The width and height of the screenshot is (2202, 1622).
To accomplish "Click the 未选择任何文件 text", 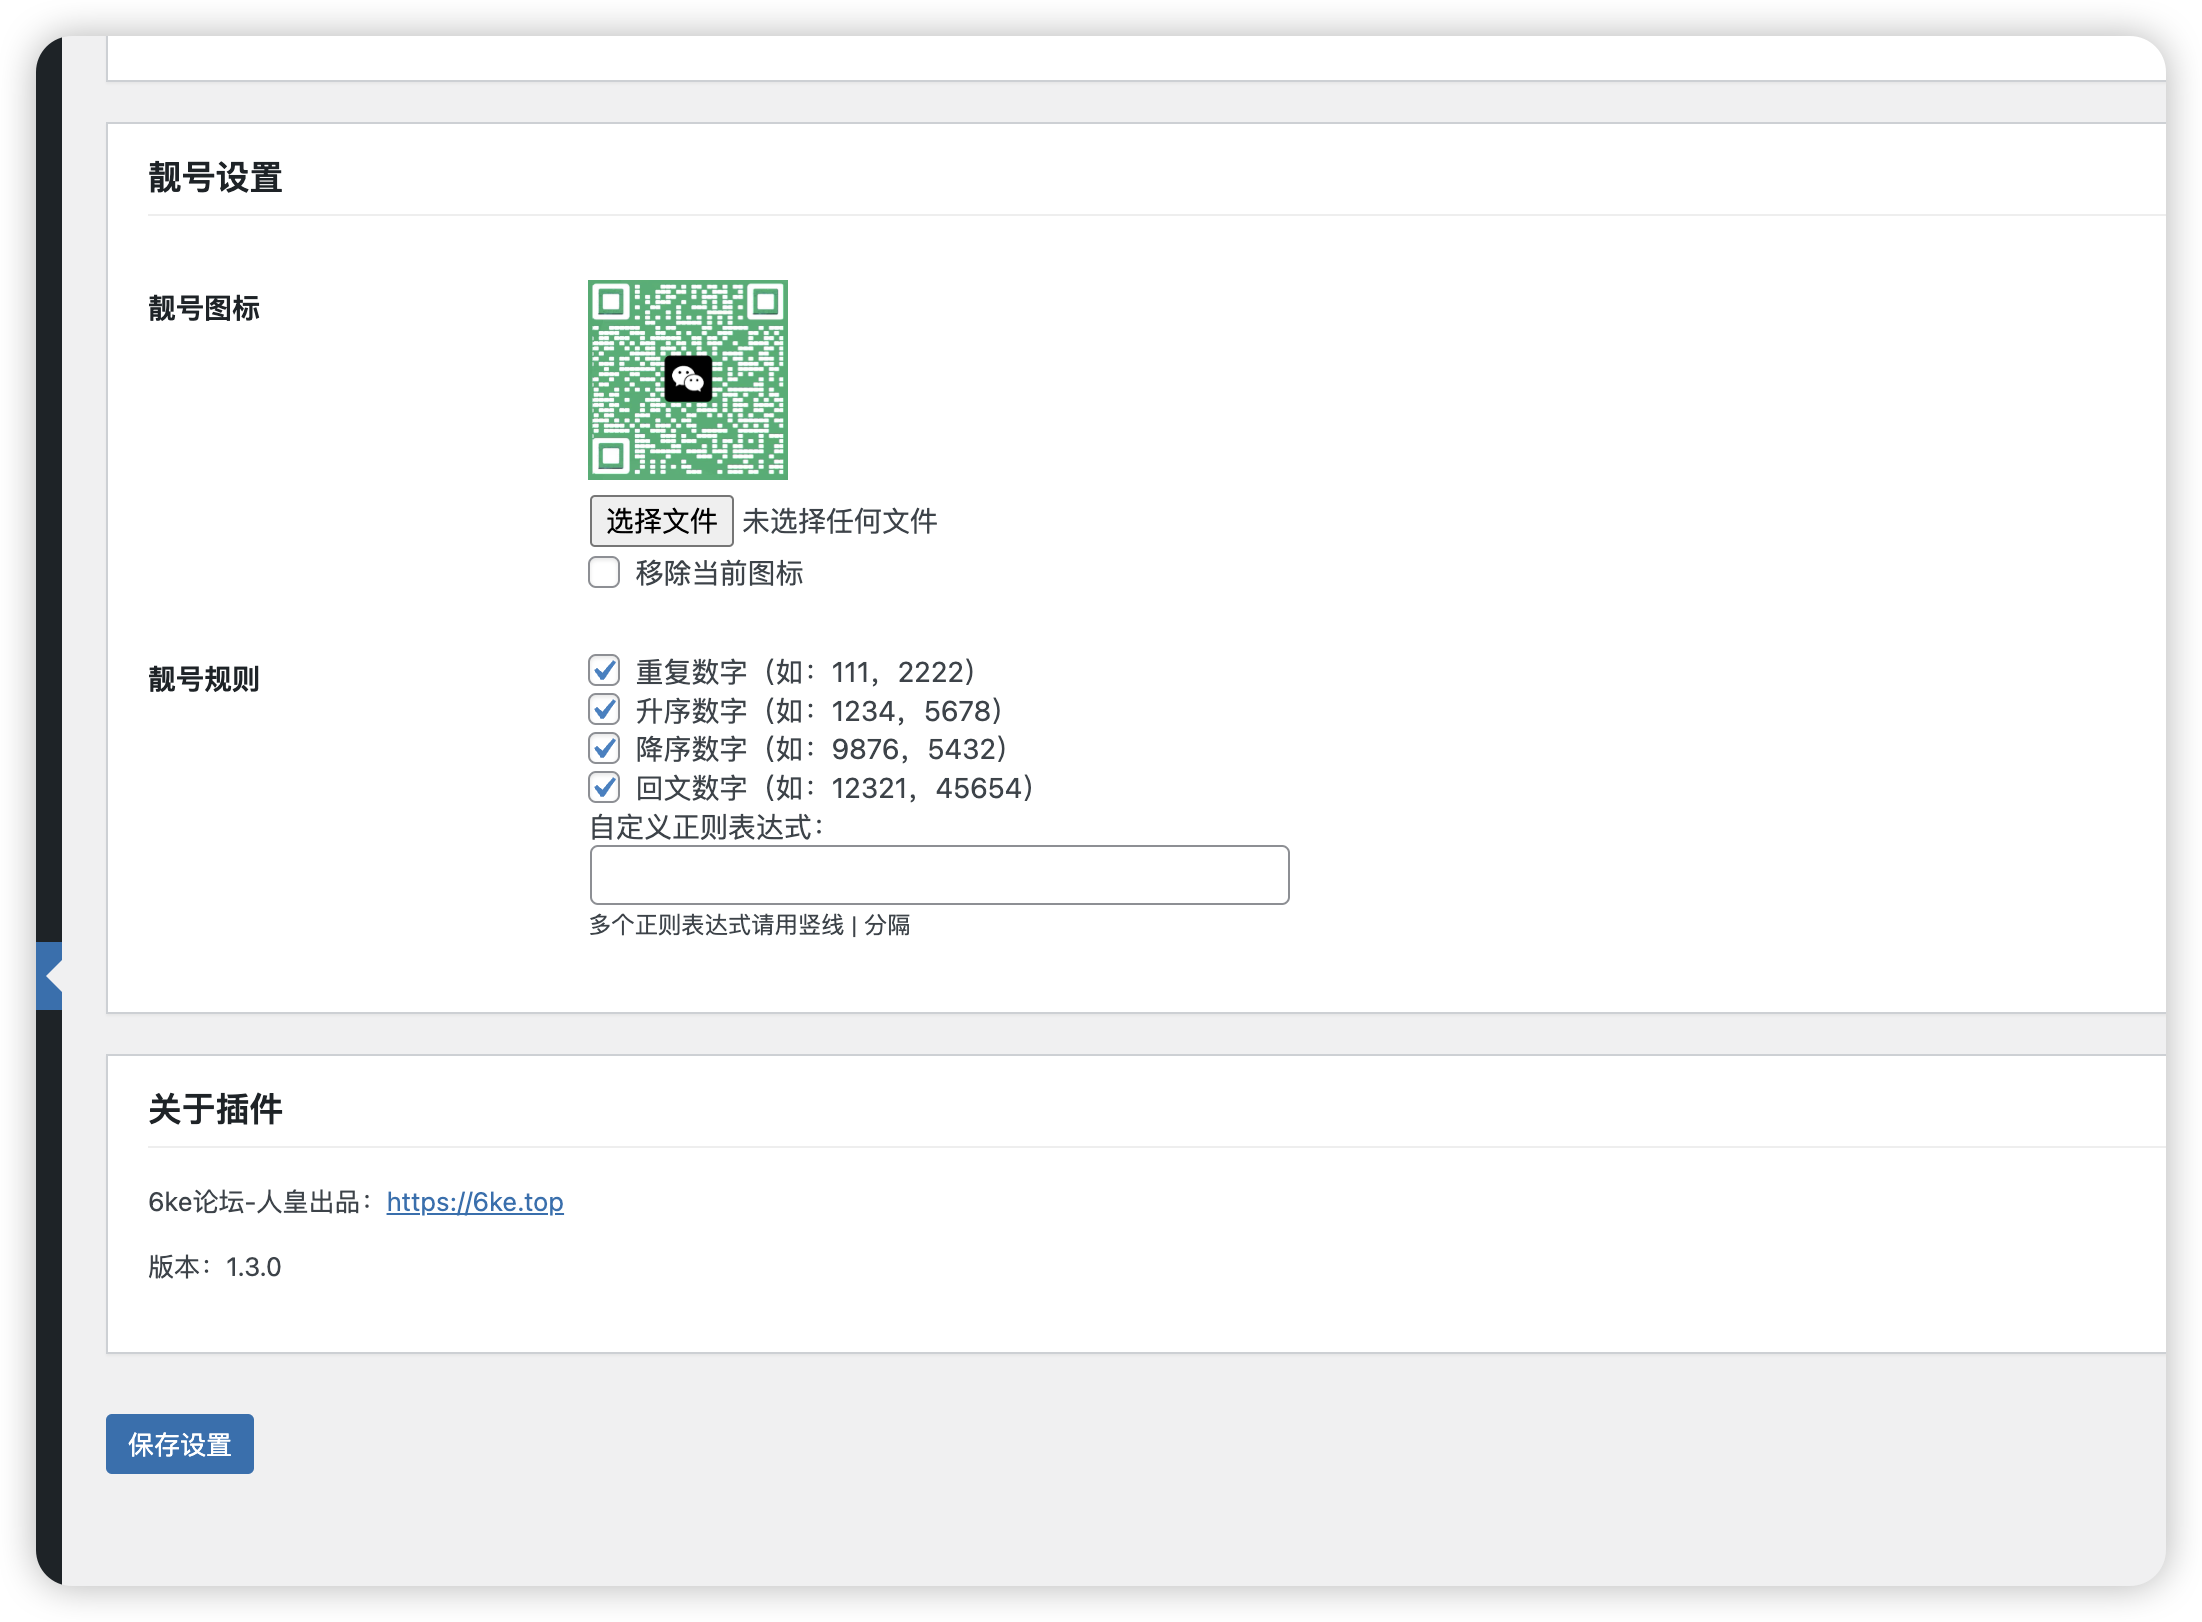I will click(840, 521).
